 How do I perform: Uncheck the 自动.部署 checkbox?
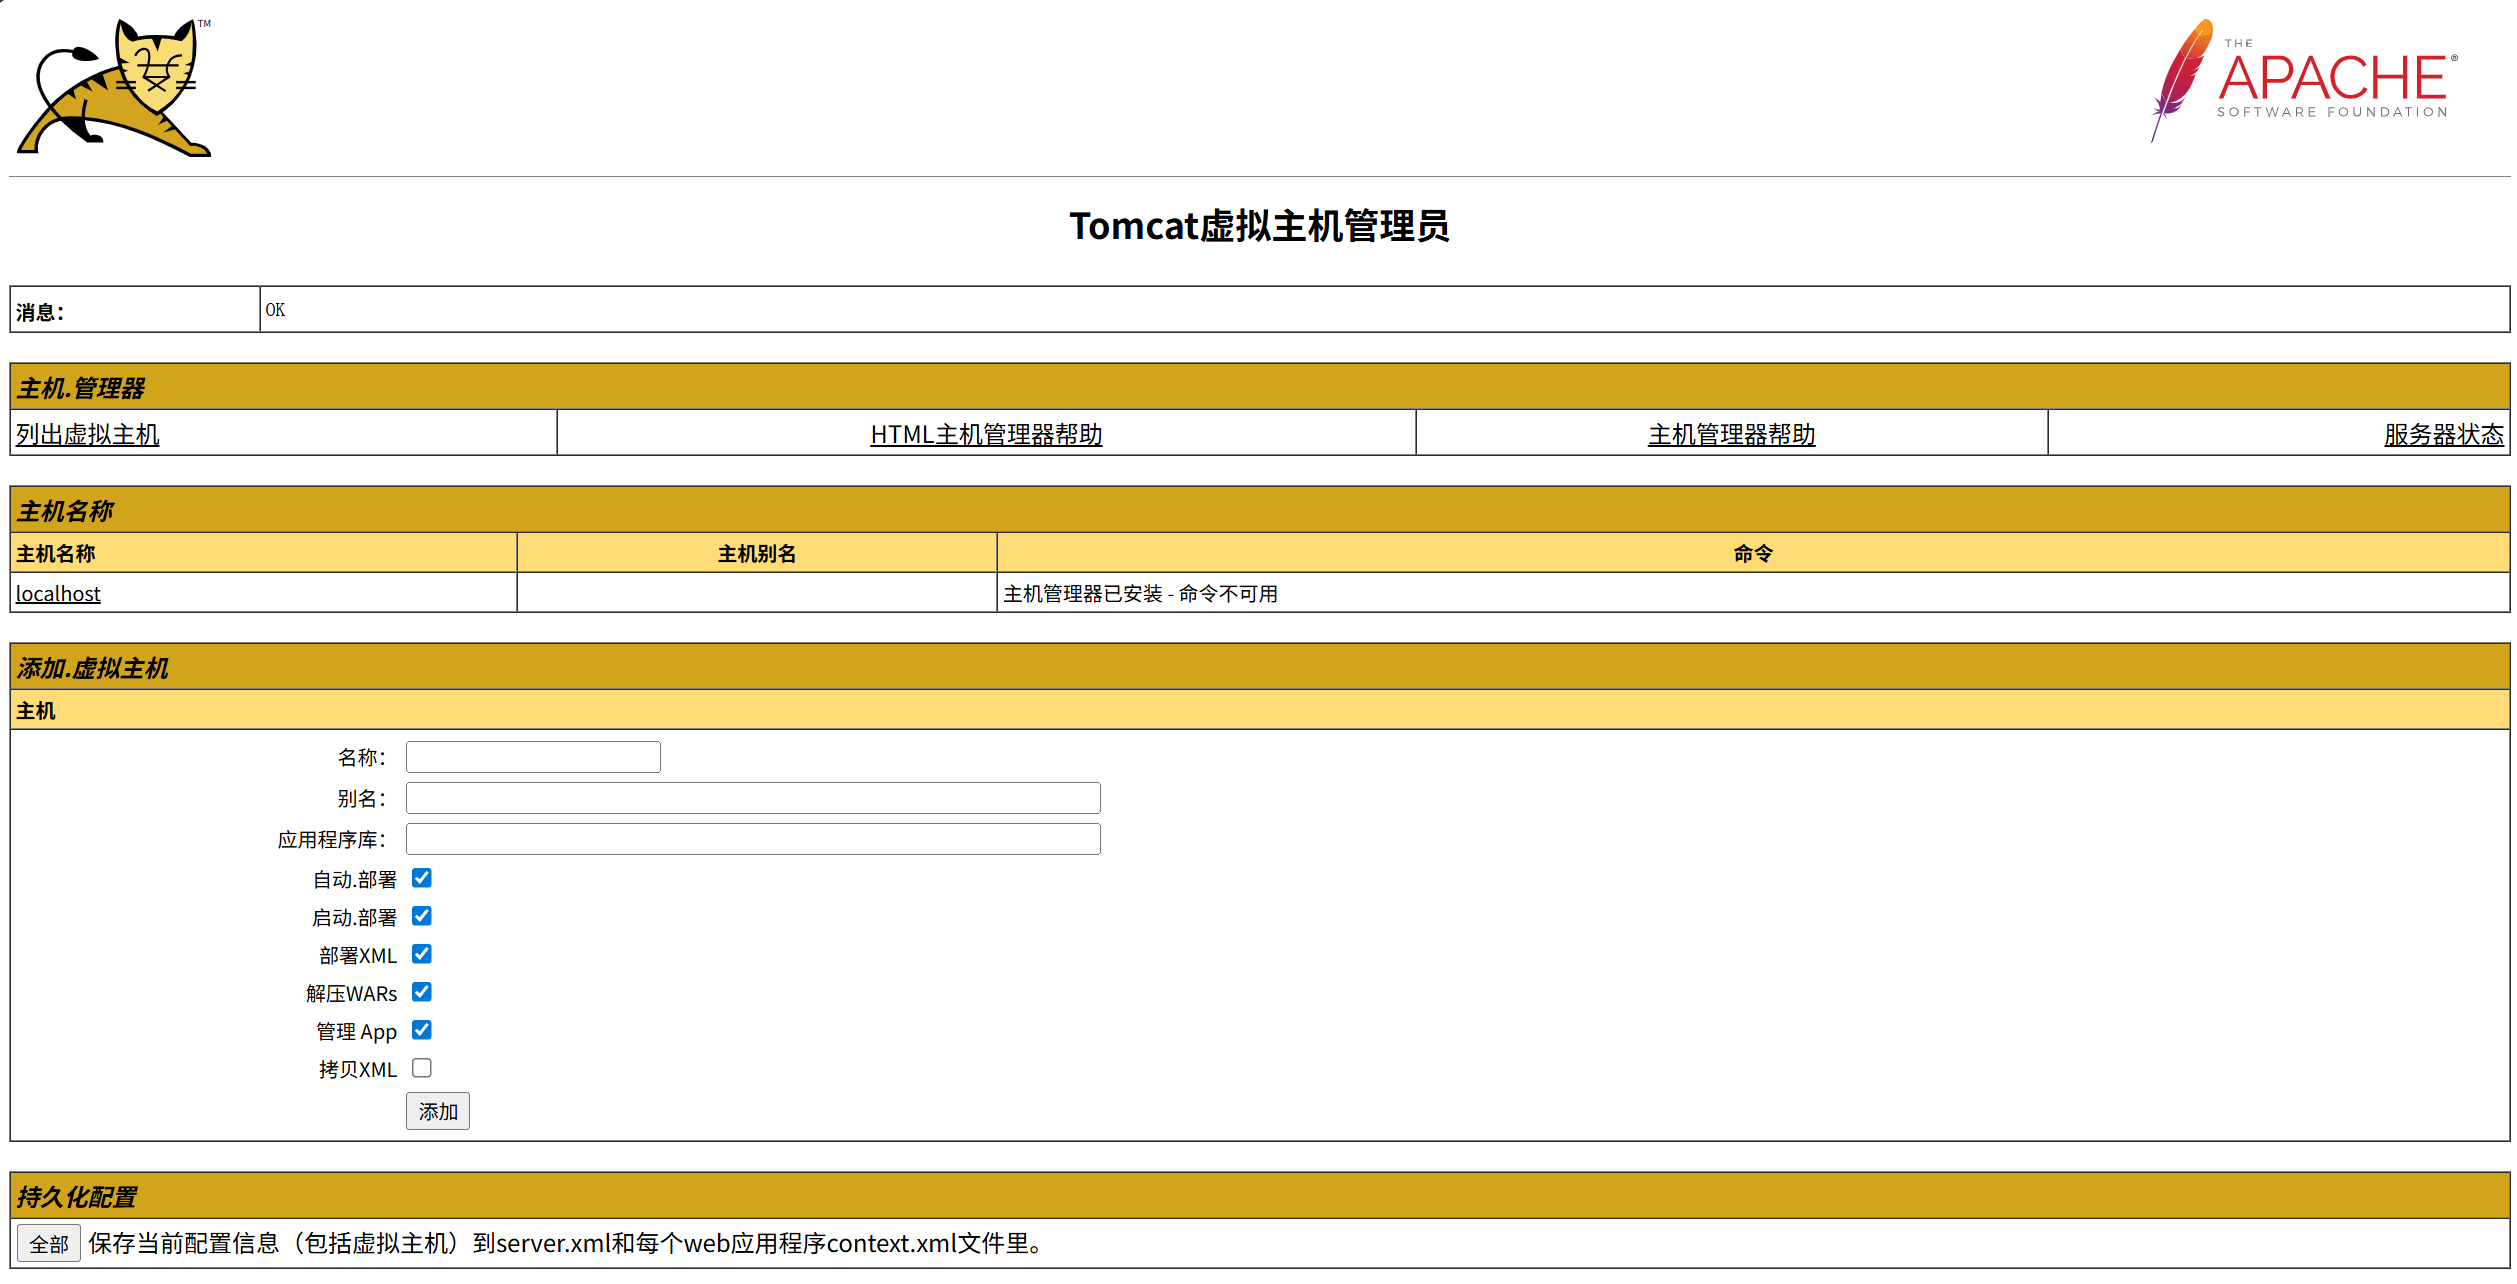422,878
